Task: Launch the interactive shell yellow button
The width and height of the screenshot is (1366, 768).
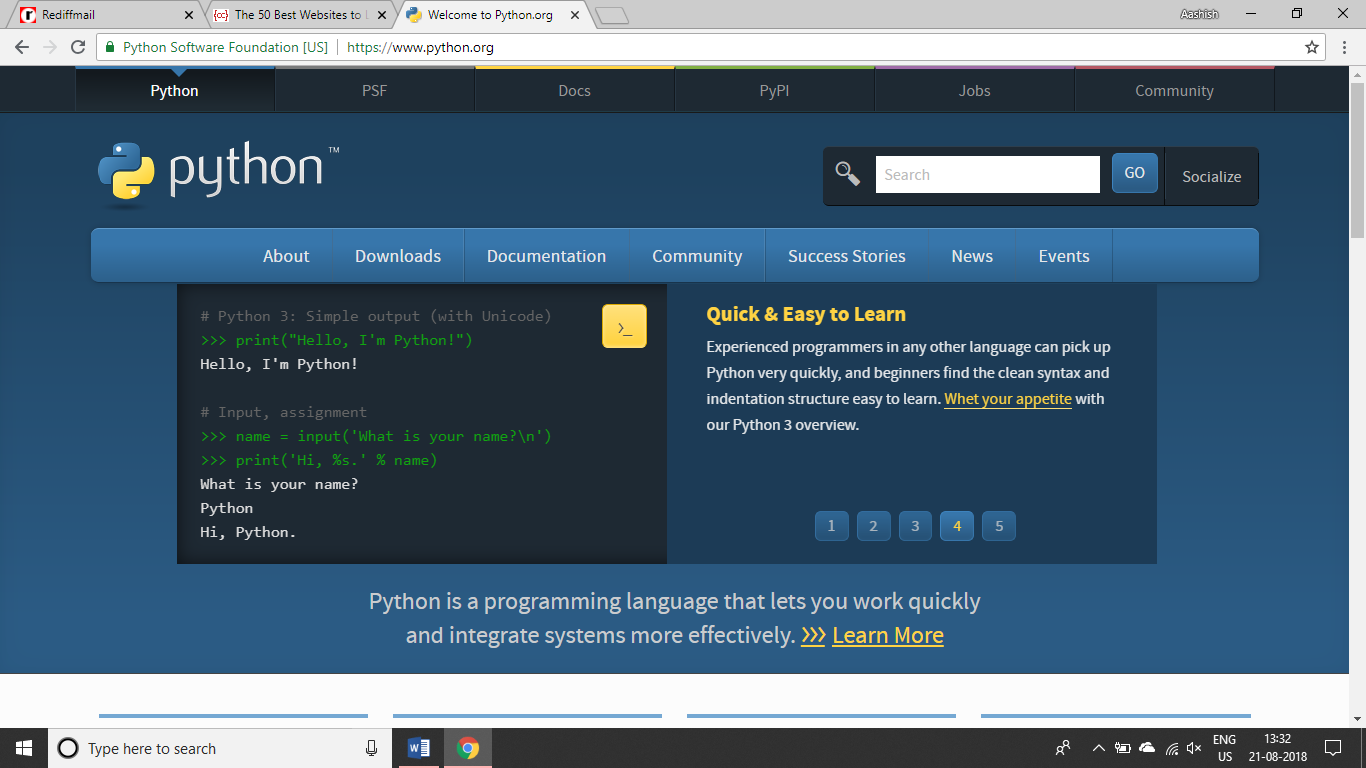Action: [x=624, y=326]
